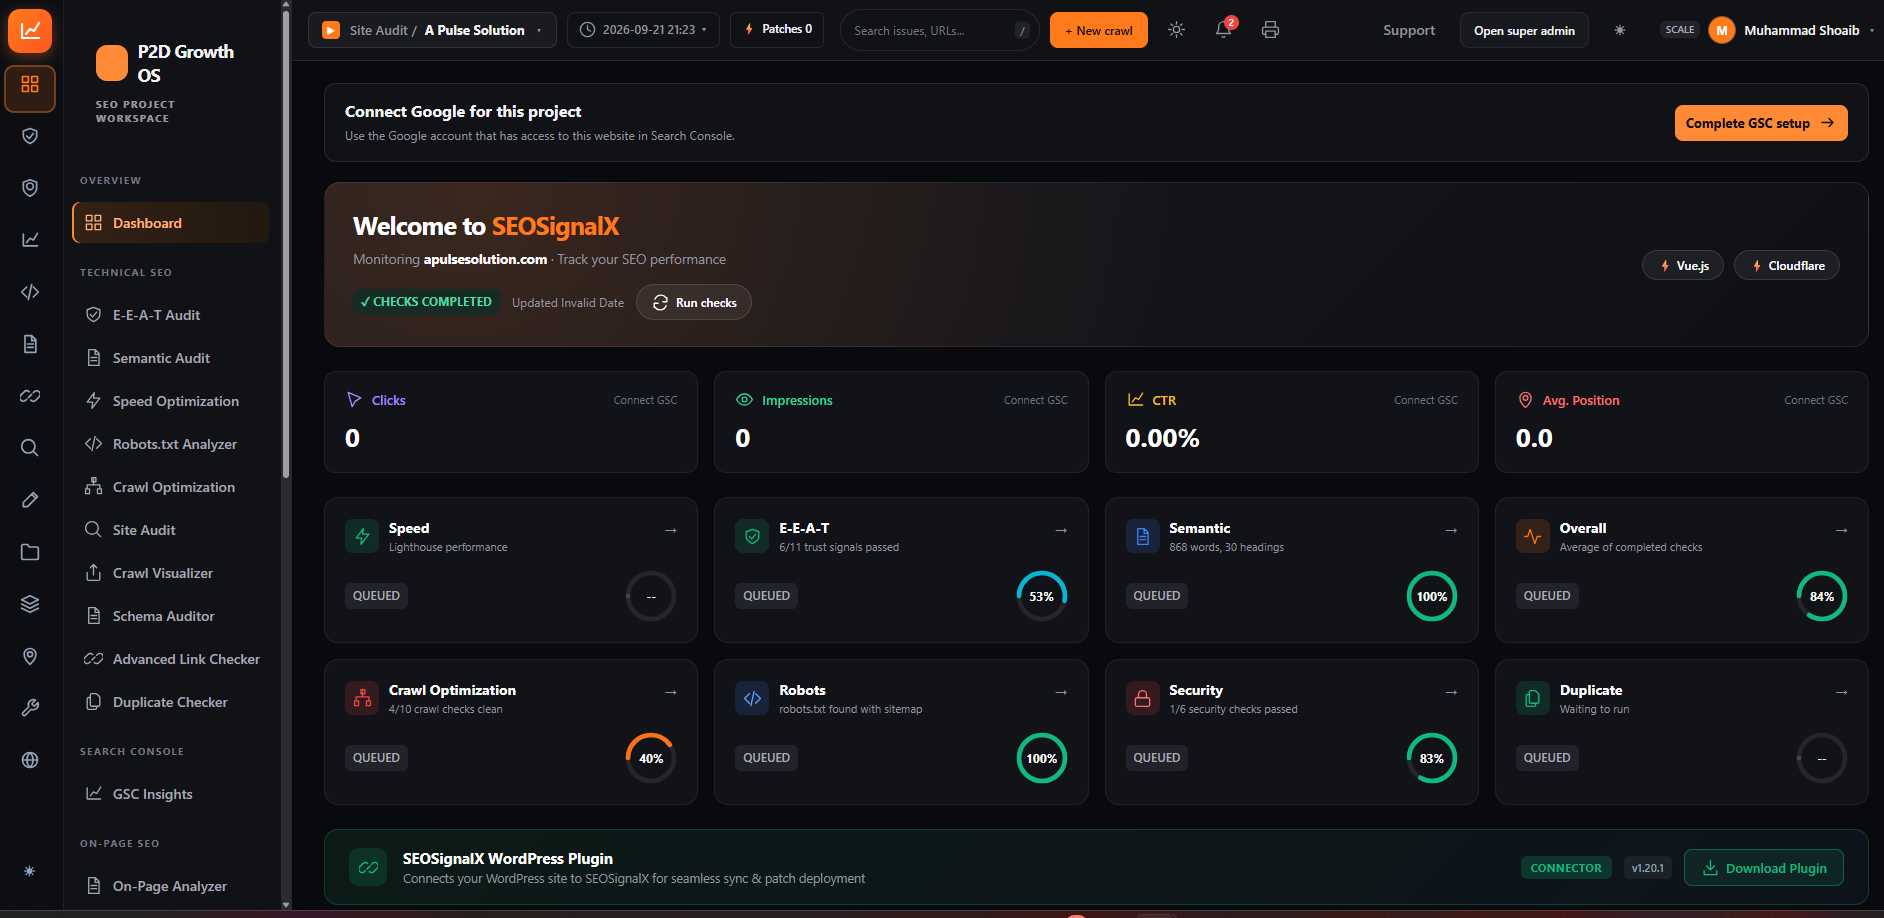This screenshot has width=1884, height=918.
Task: Open E-E-A-T Audit in the sidebar
Action: [170, 315]
